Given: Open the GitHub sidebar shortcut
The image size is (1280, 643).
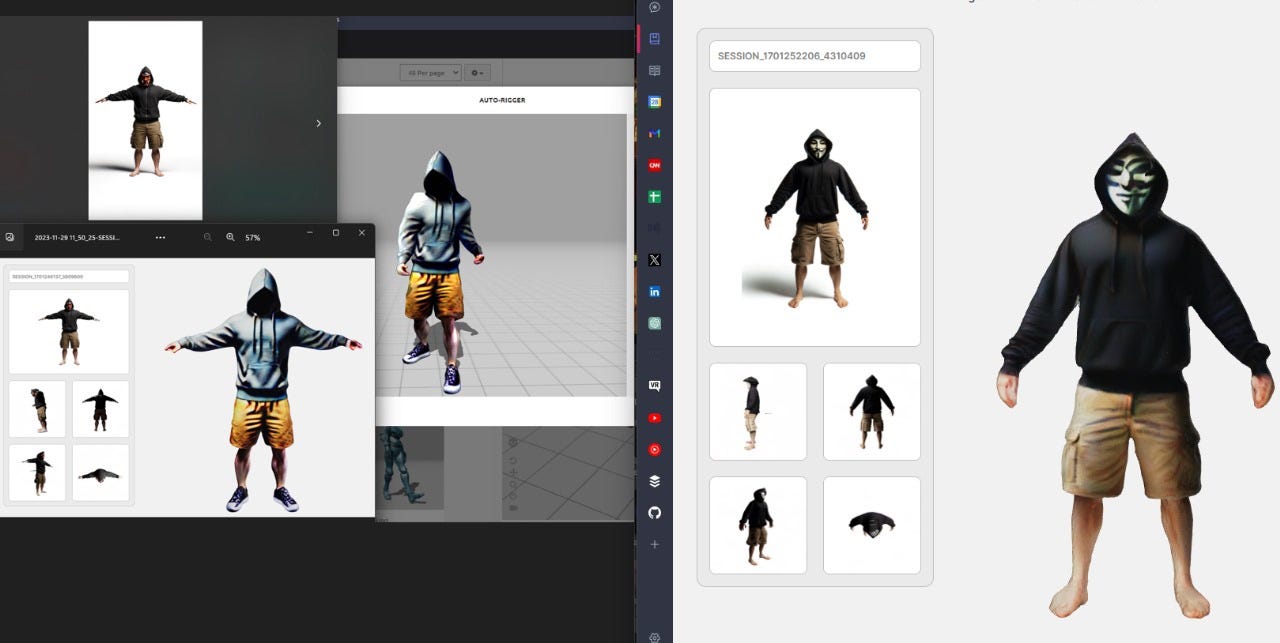Looking at the screenshot, I should click(x=655, y=513).
